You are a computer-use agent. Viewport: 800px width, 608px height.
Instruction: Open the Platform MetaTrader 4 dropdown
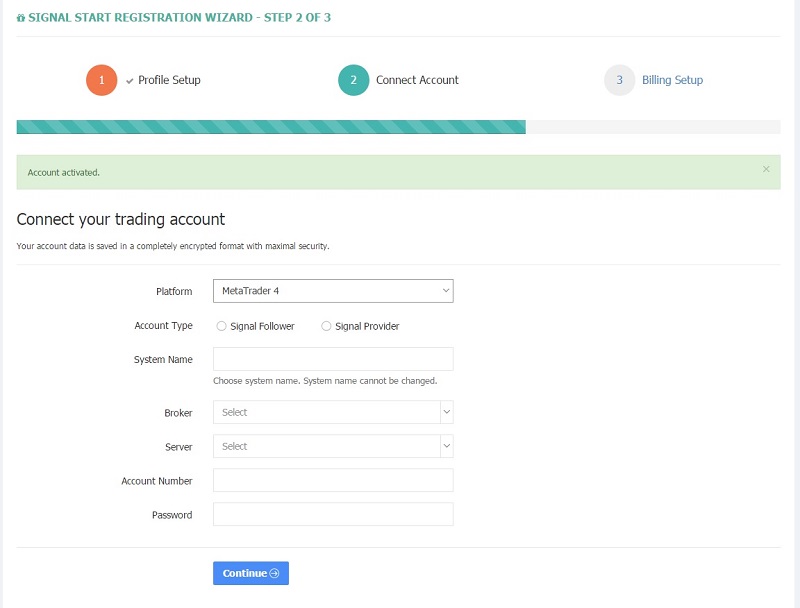coord(333,291)
